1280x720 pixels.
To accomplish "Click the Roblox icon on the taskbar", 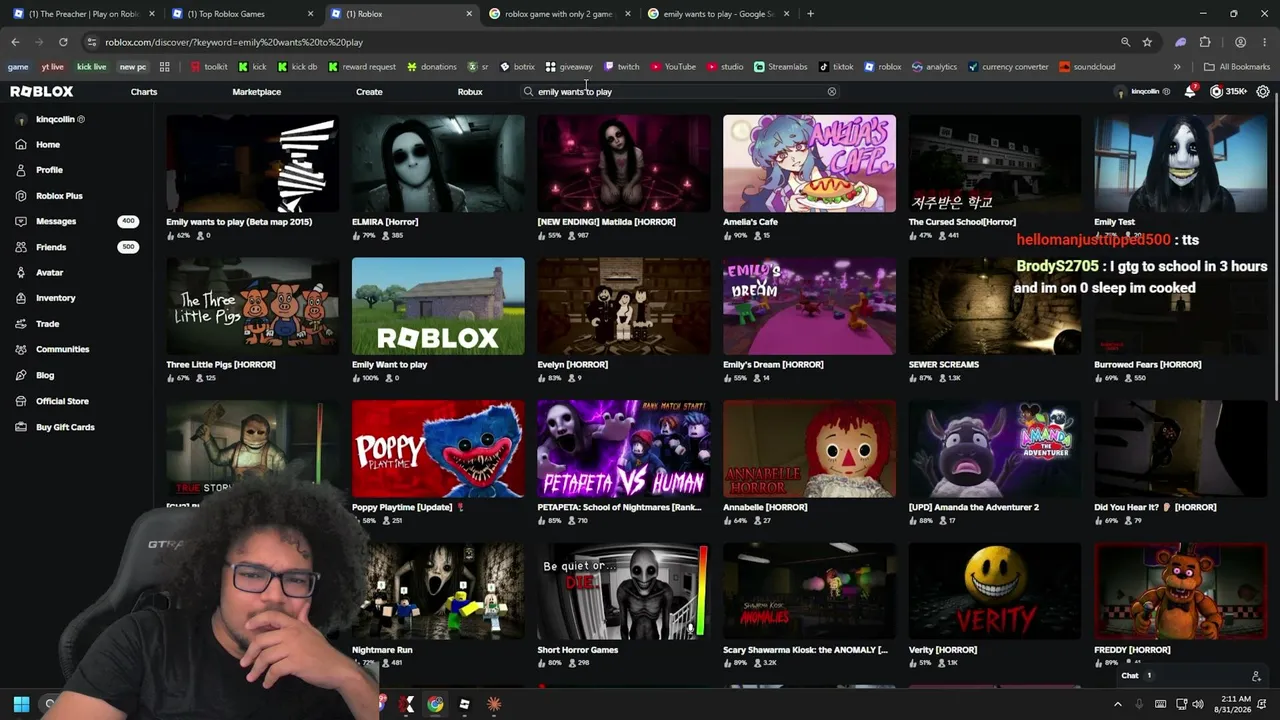I will tap(464, 704).
